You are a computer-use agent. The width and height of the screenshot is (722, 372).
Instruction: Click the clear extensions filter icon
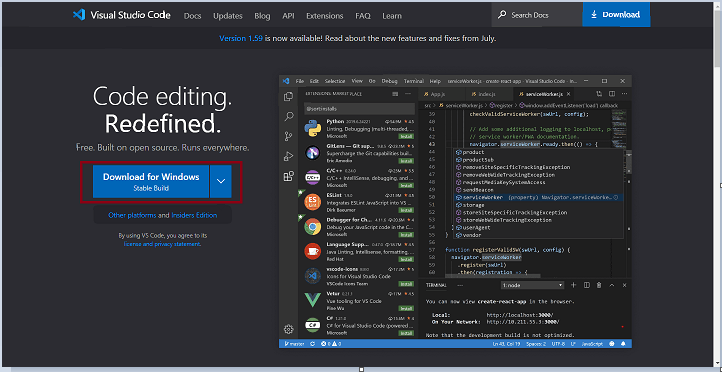tap(395, 94)
